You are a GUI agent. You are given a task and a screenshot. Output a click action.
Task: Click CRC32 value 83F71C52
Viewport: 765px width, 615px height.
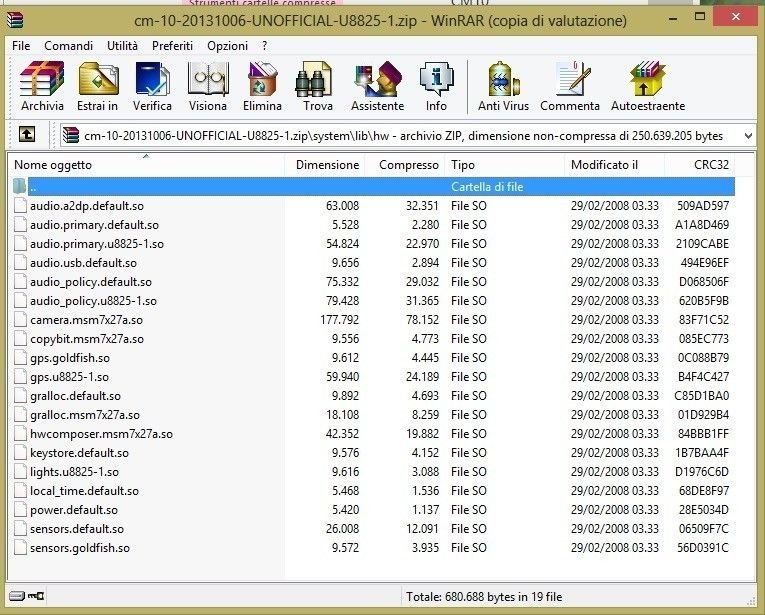point(704,320)
